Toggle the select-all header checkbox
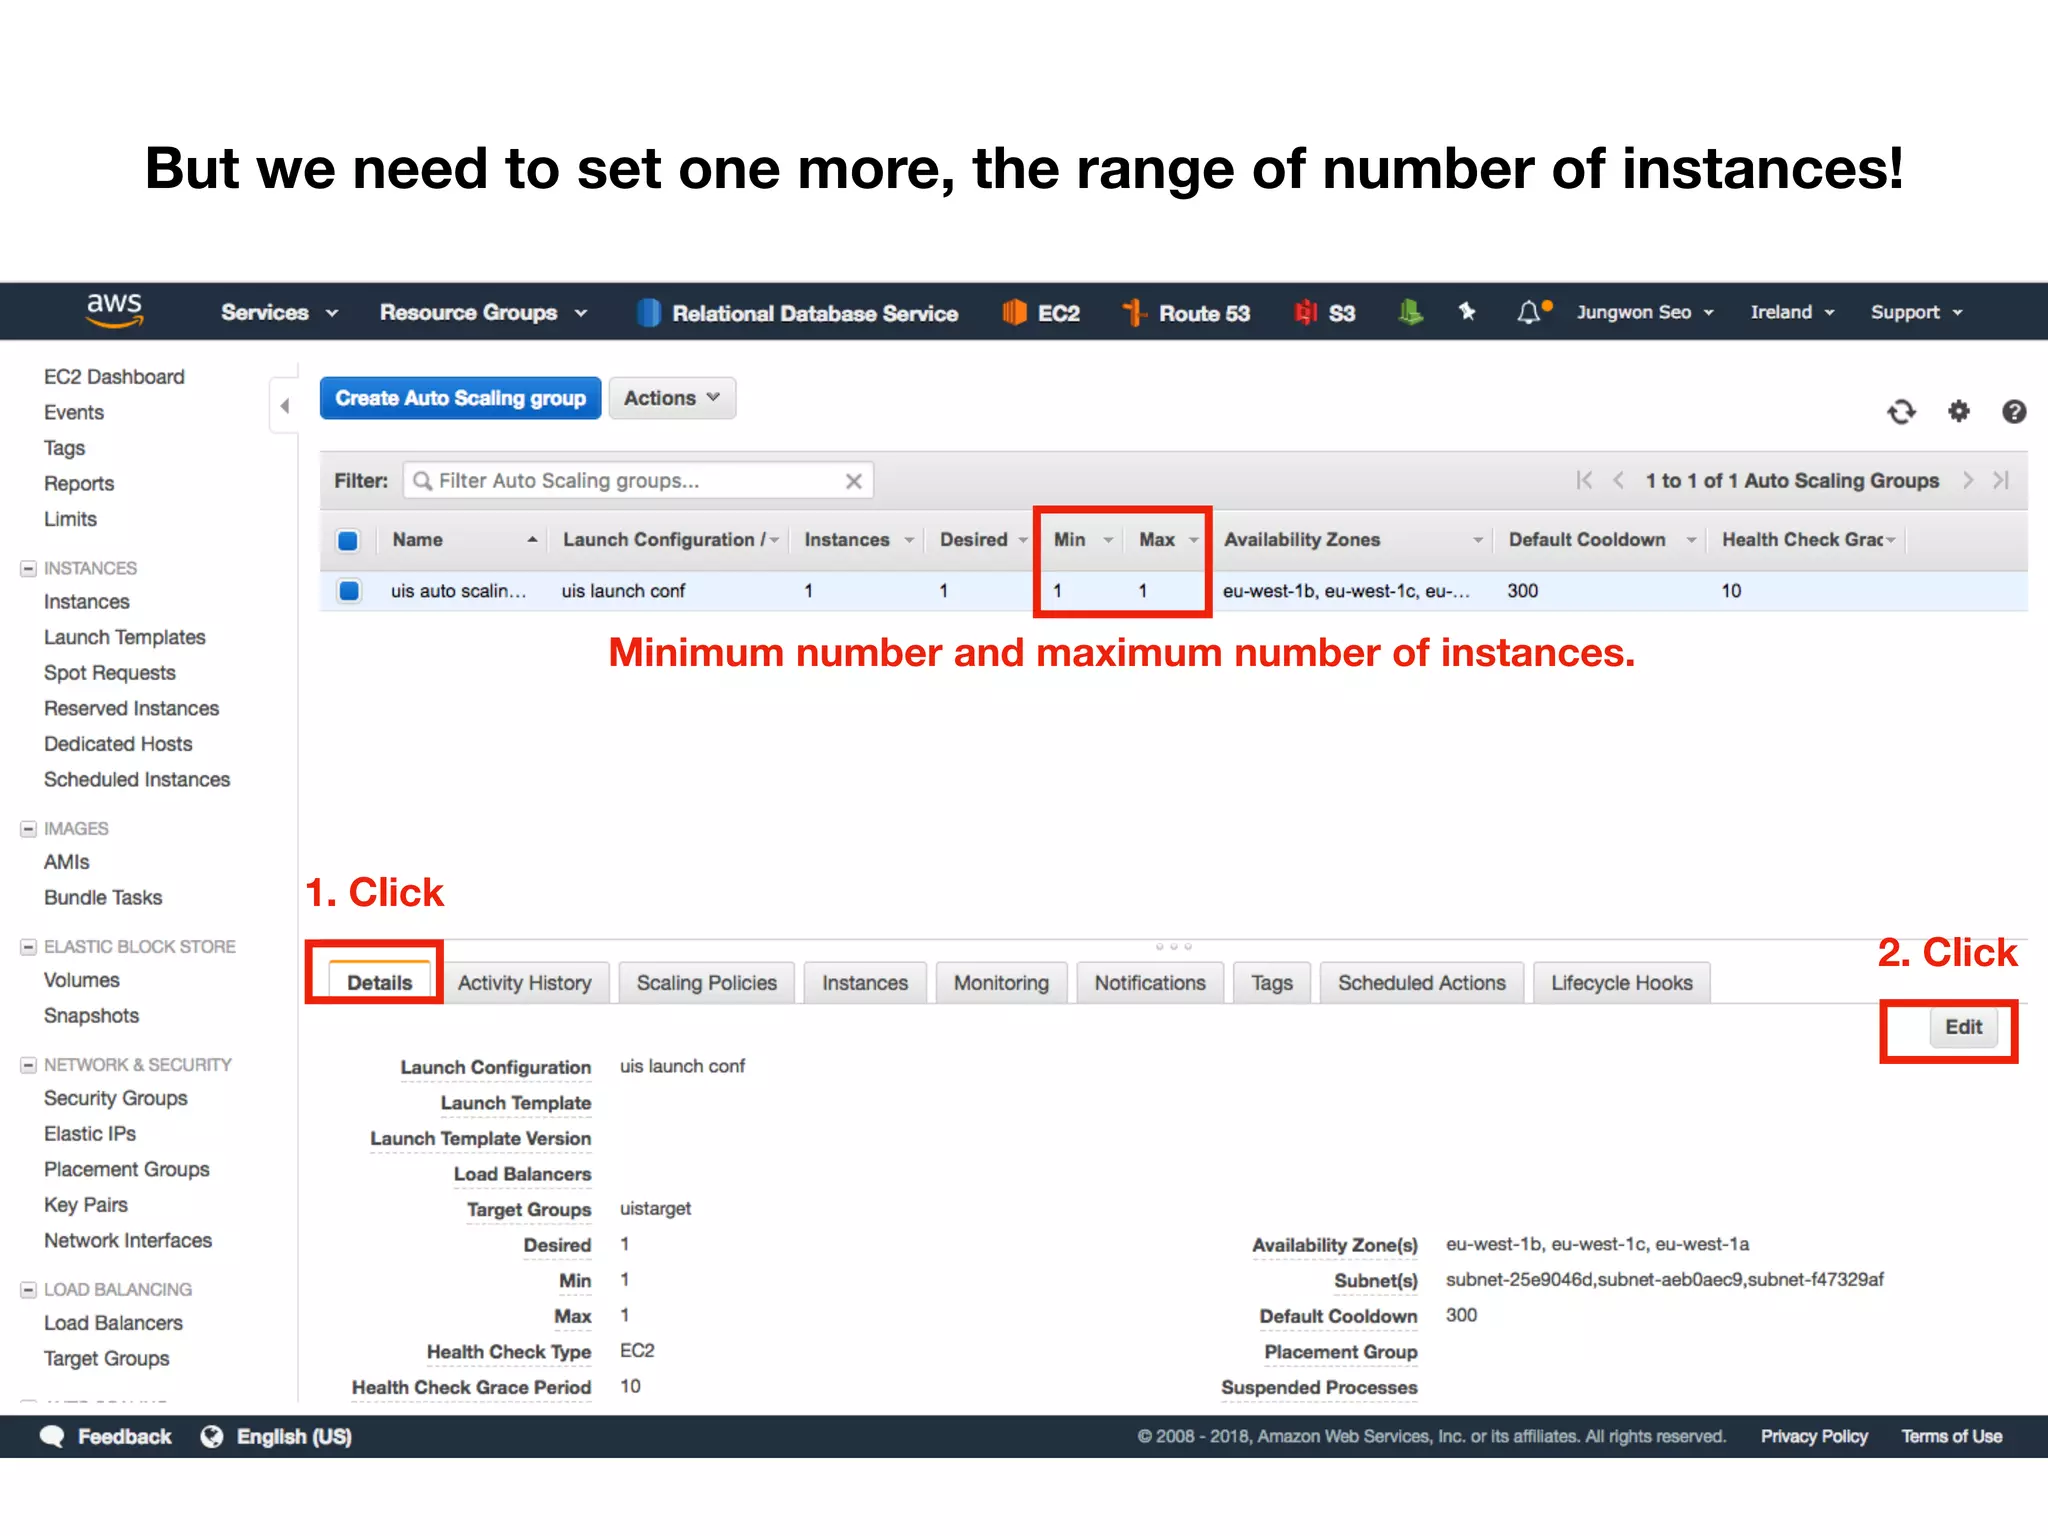 pyautogui.click(x=348, y=540)
